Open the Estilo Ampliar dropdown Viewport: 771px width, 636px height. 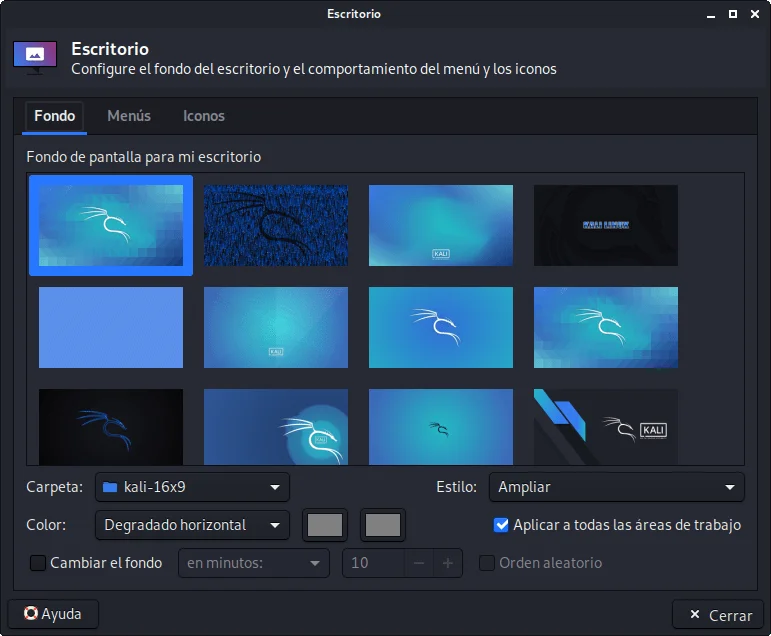[x=617, y=487]
